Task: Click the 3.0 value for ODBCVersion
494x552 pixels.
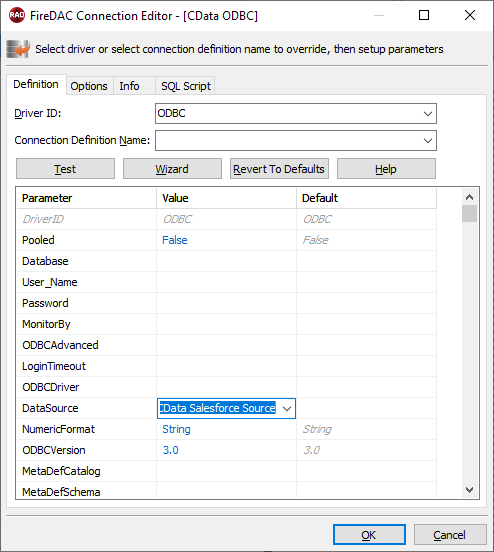Action: point(171,450)
